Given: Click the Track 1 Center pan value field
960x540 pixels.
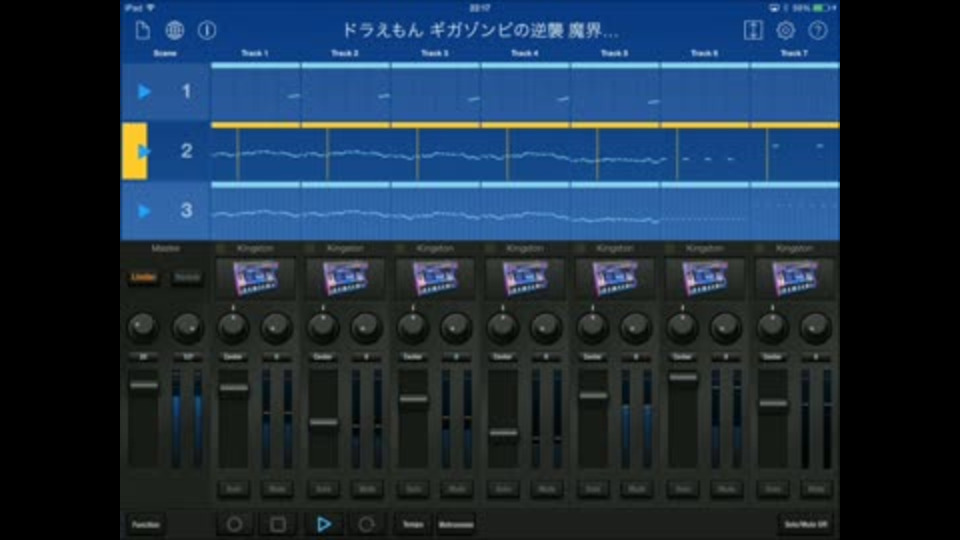Looking at the screenshot, I should (233, 356).
